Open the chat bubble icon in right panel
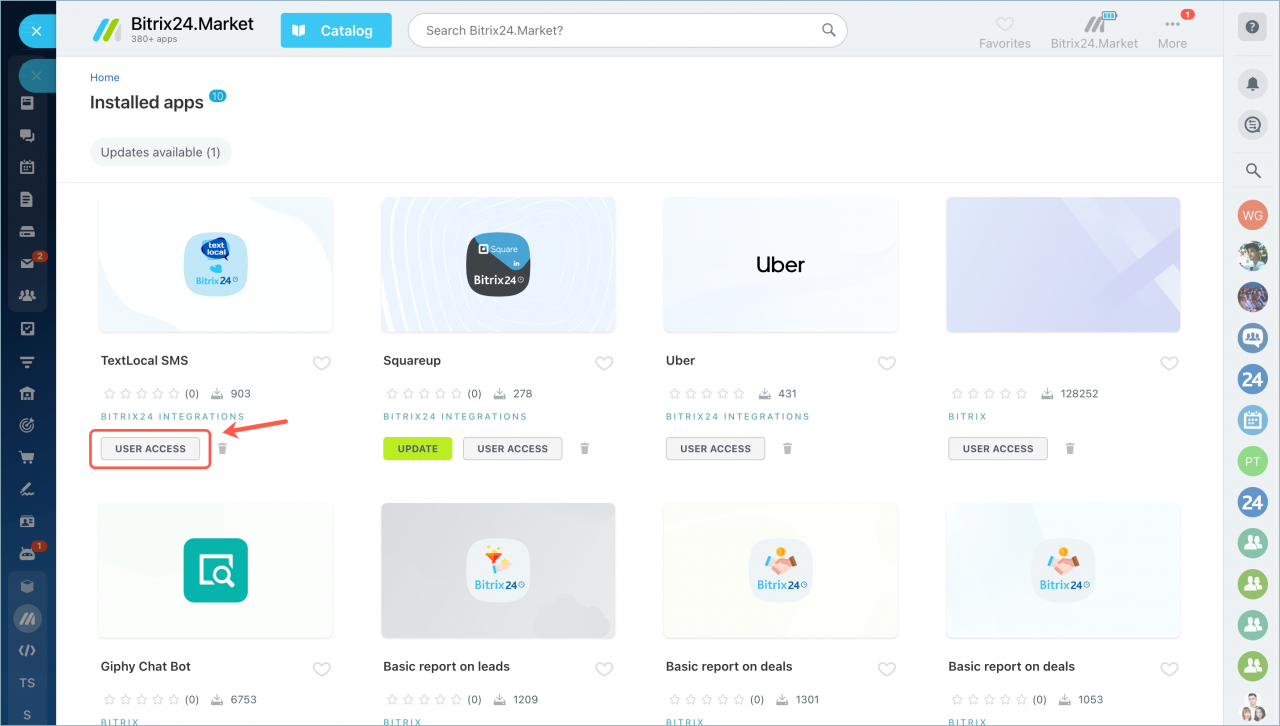Viewport: 1280px width, 726px height. (x=1253, y=125)
